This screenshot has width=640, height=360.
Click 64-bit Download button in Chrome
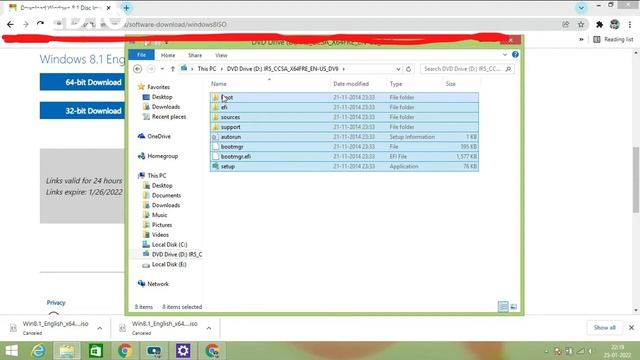coord(82,82)
